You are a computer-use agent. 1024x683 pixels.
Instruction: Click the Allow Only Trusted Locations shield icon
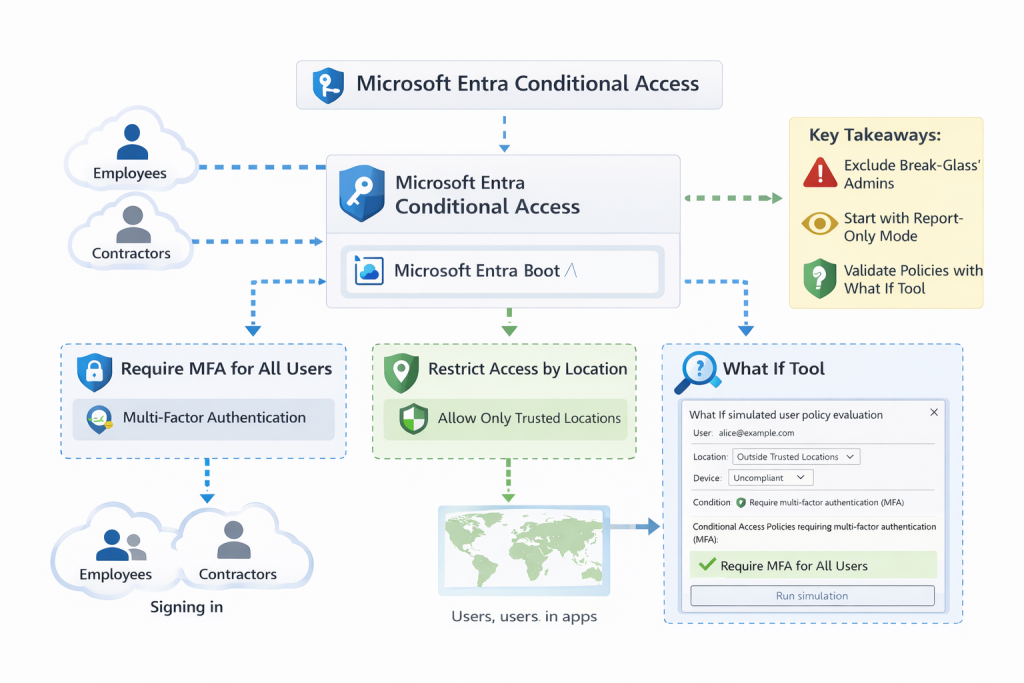coord(413,419)
